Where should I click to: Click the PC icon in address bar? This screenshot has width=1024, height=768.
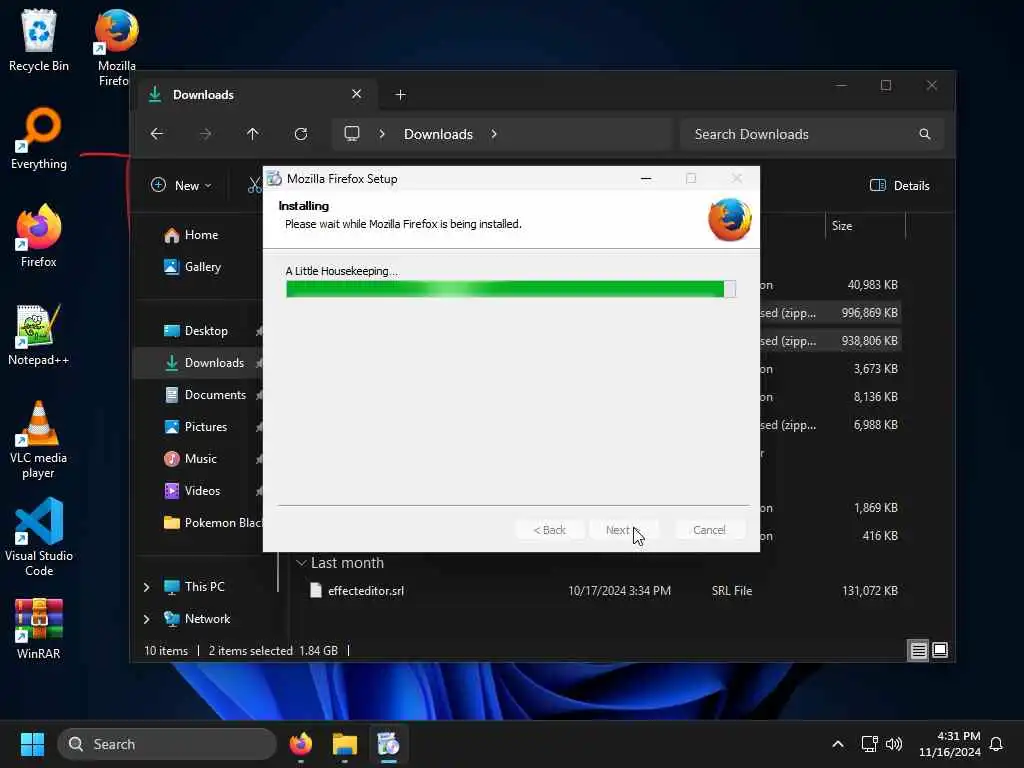coord(352,134)
